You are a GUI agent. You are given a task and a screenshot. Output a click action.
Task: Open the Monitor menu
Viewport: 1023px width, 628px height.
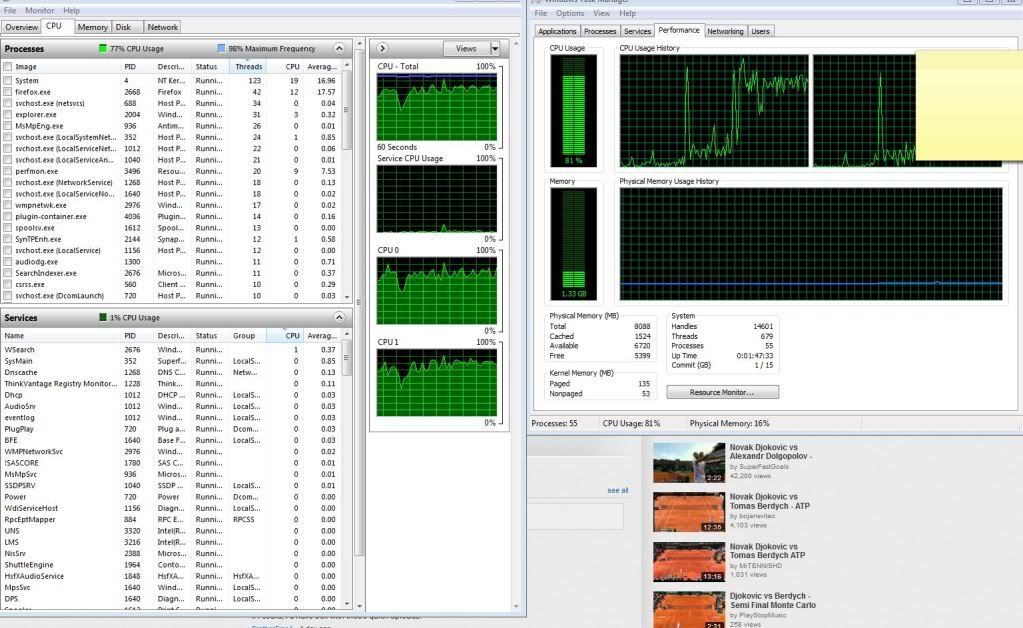click(40, 10)
